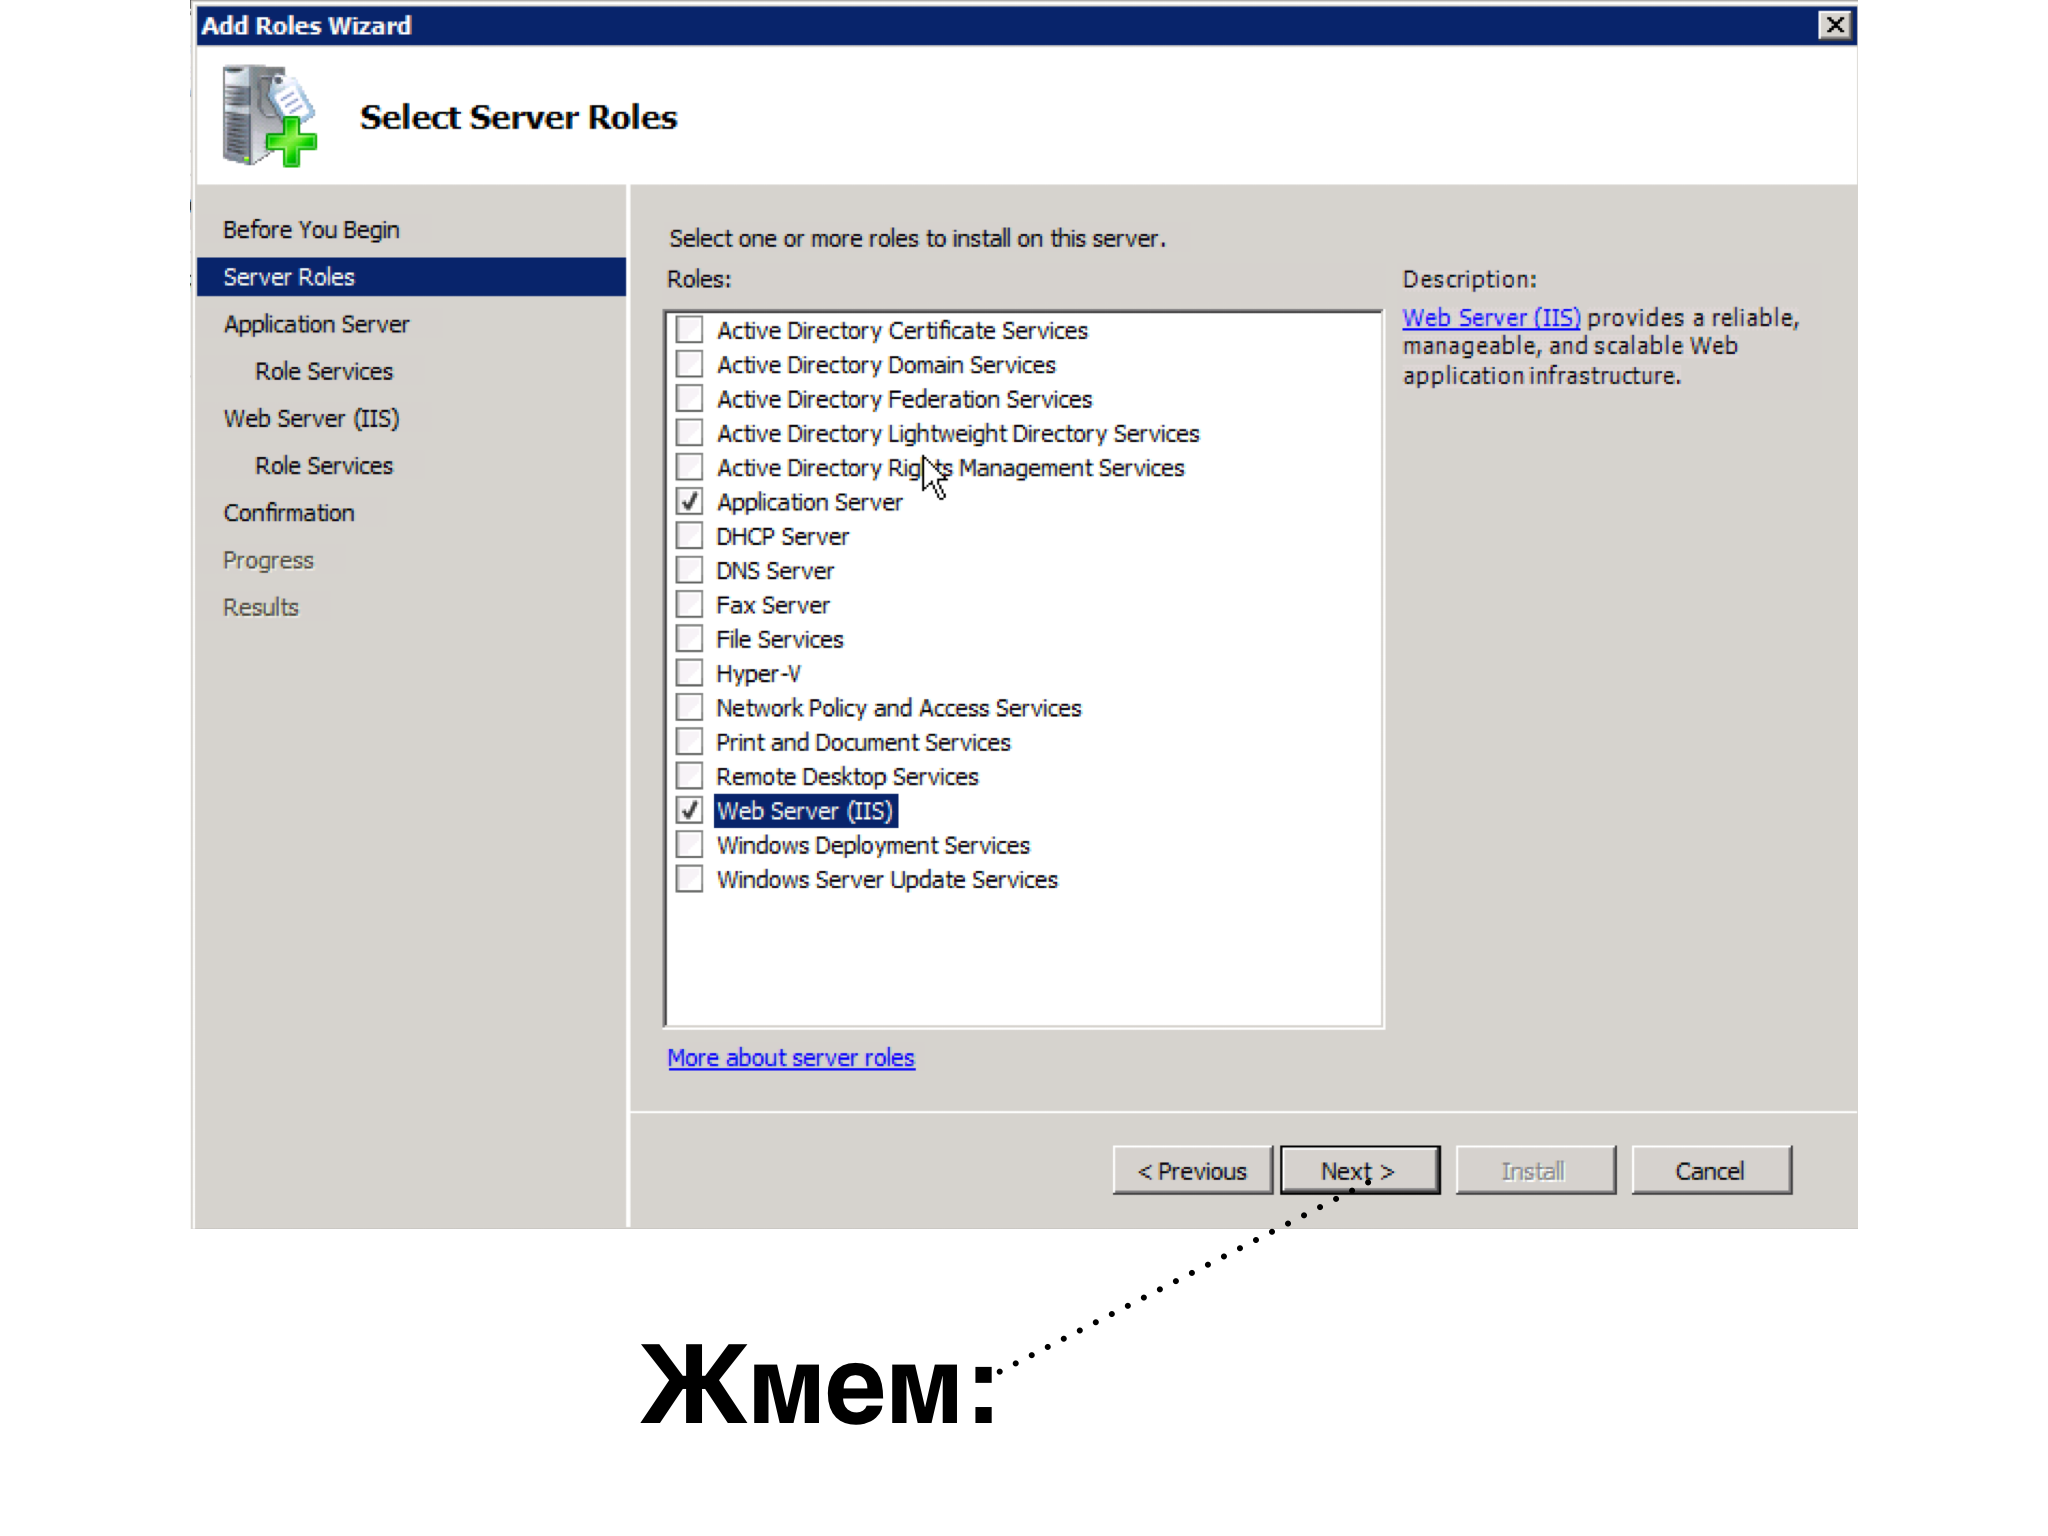Select the Fax Server role label

[x=773, y=605]
